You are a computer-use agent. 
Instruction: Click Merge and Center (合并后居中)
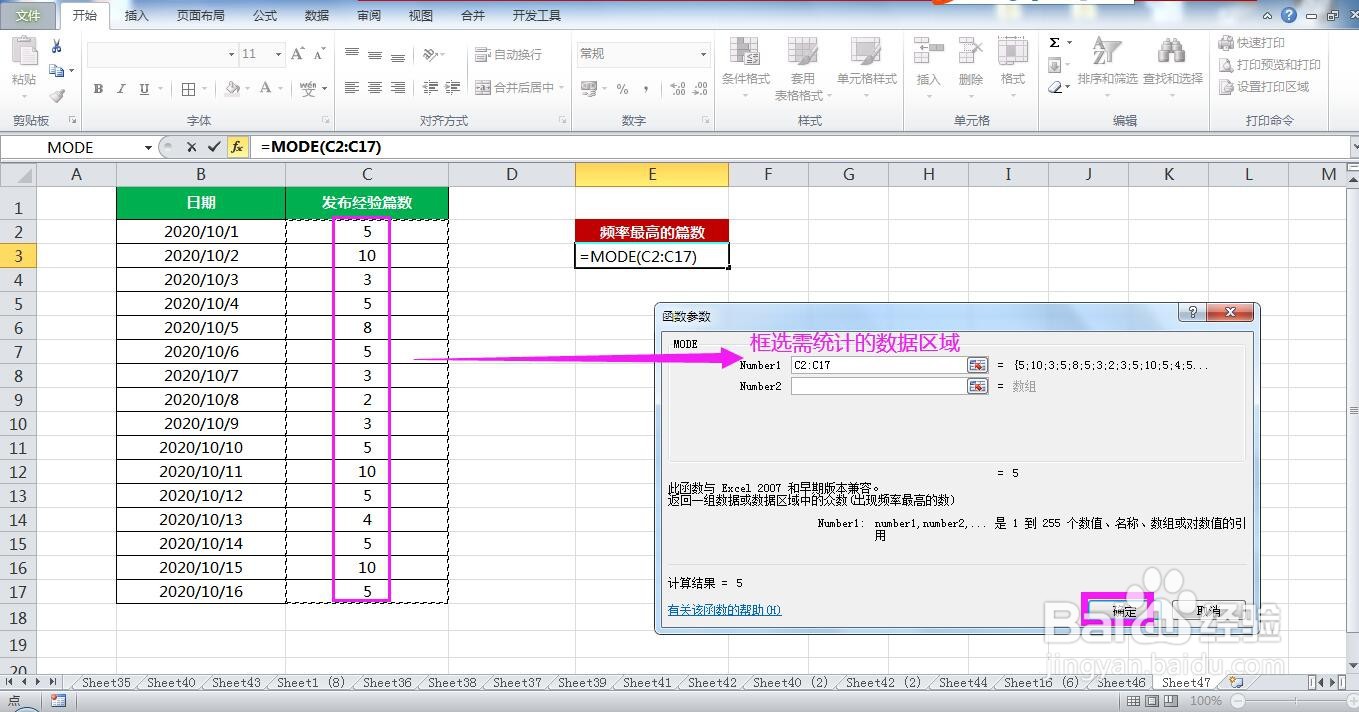point(515,88)
